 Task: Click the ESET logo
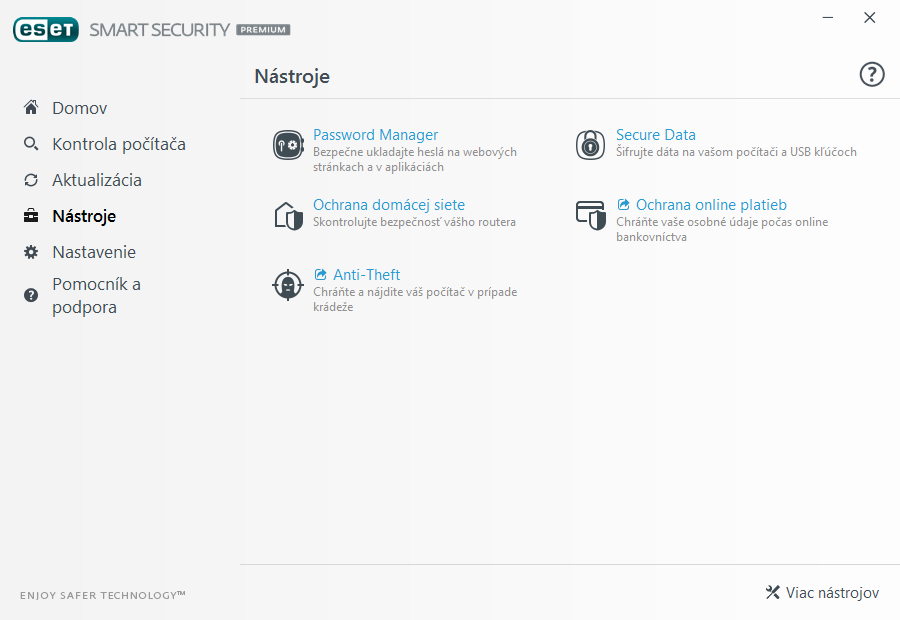pyautogui.click(x=46, y=29)
